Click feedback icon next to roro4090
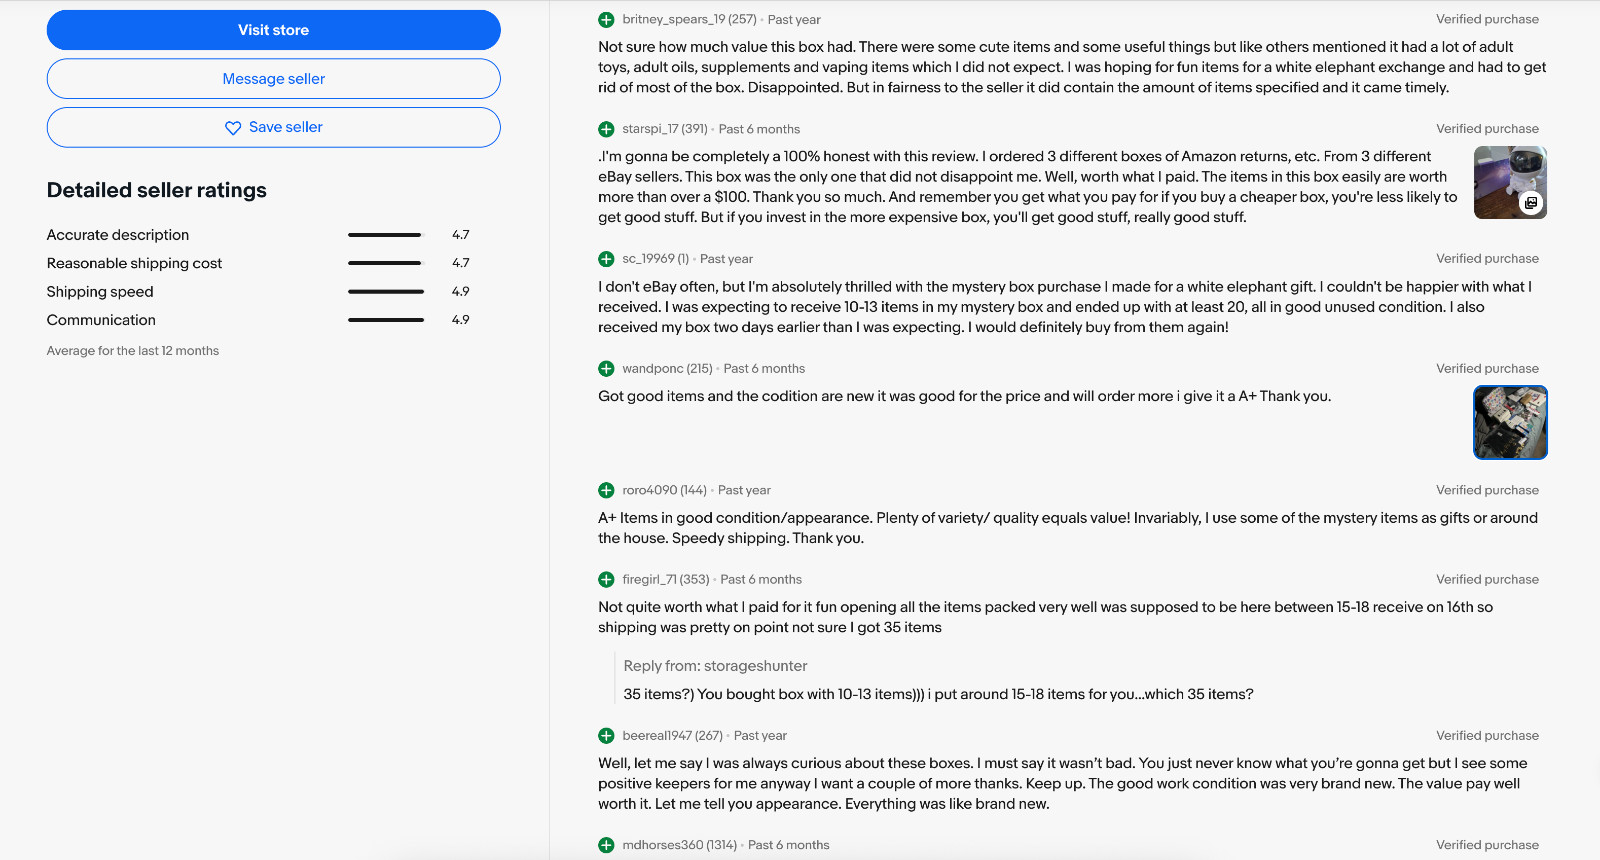 pos(606,490)
